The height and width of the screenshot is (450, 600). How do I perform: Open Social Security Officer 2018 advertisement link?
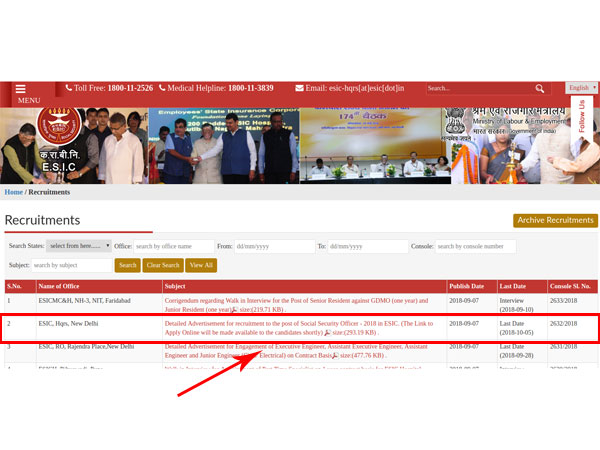pos(299,328)
